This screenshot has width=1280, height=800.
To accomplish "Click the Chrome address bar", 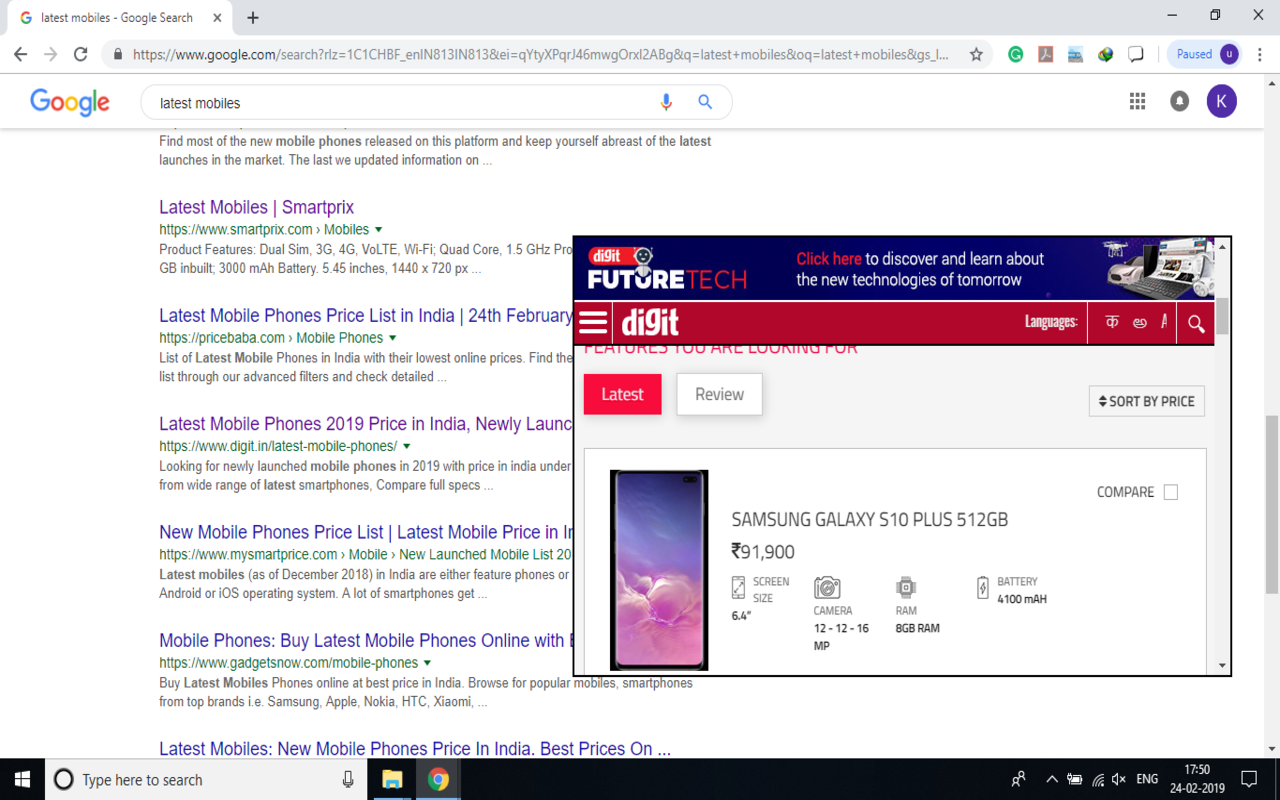I will 540,55.
